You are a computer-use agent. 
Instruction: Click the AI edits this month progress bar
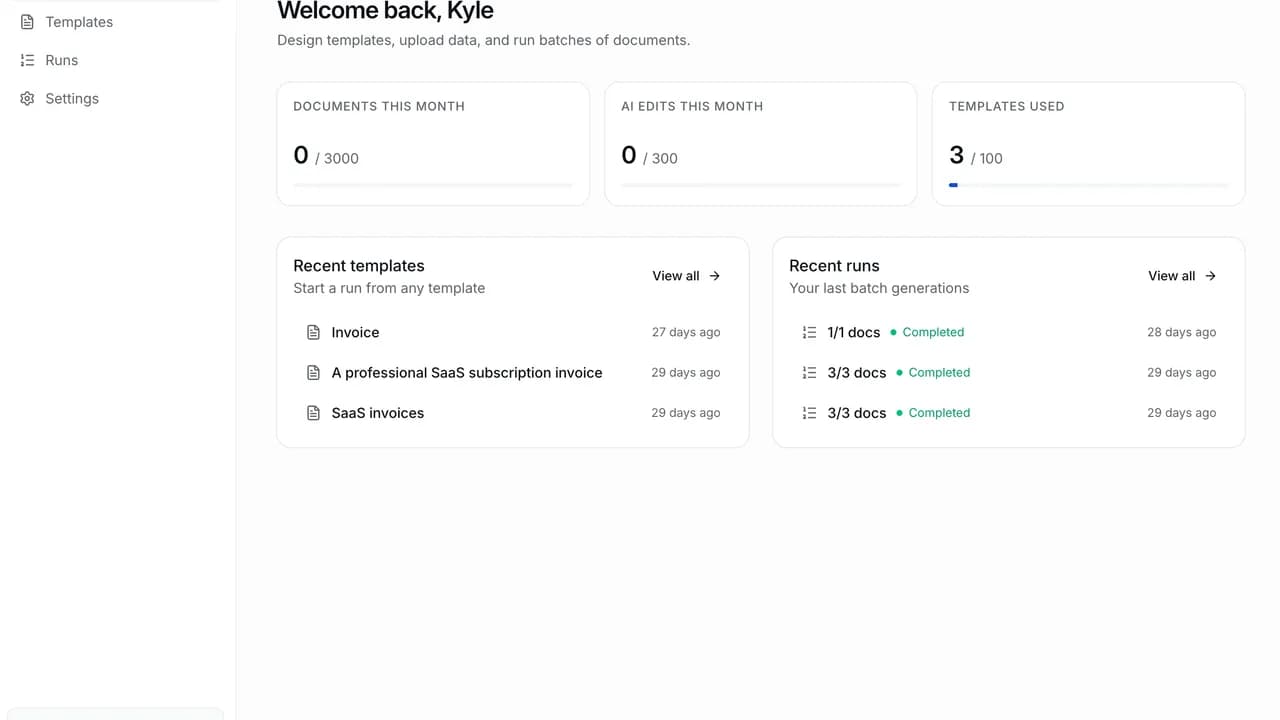761,185
